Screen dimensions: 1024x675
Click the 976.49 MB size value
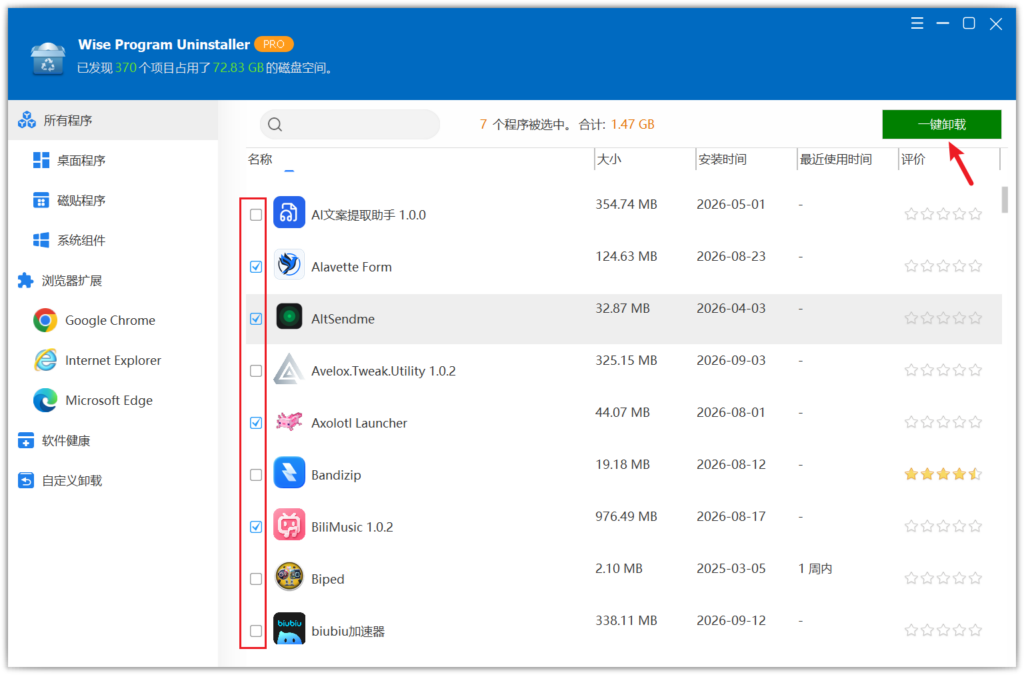click(626, 516)
